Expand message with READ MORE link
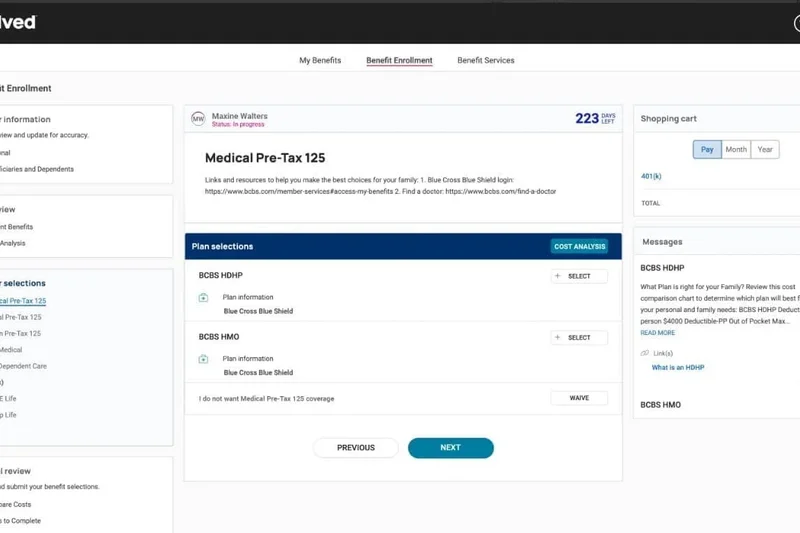This screenshot has width=800, height=533. [x=658, y=333]
